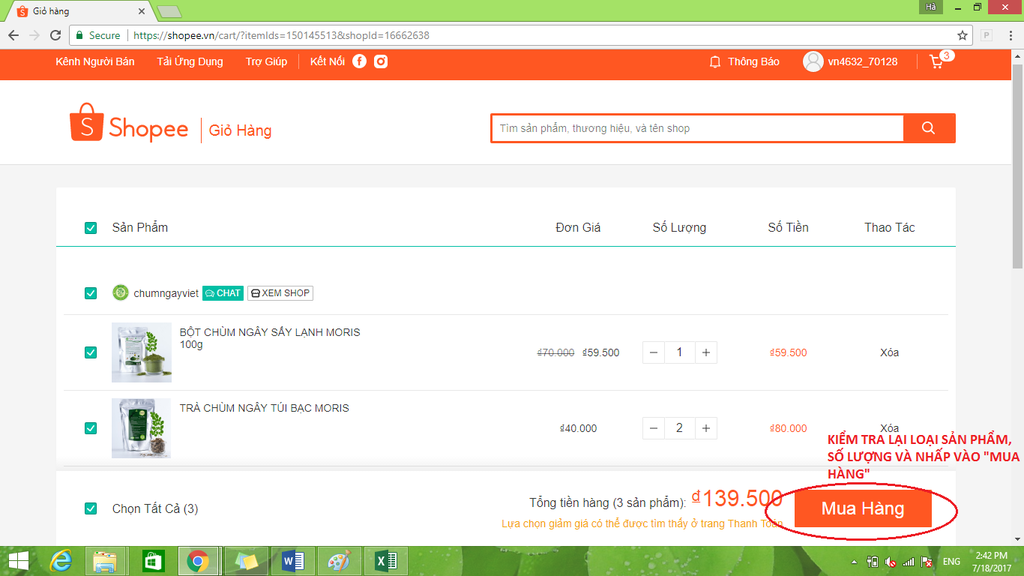Switch to Excel from the taskbar
Image resolution: width=1024 pixels, height=576 pixels.
coord(386,561)
